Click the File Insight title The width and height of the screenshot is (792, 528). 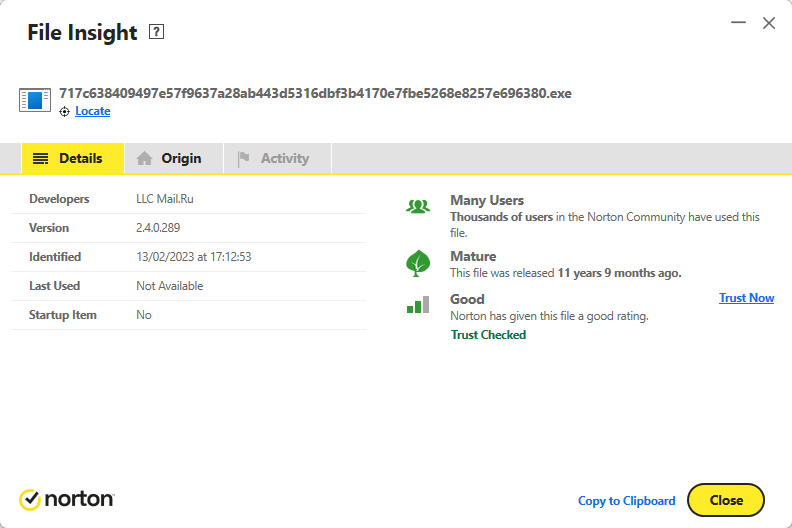point(82,32)
